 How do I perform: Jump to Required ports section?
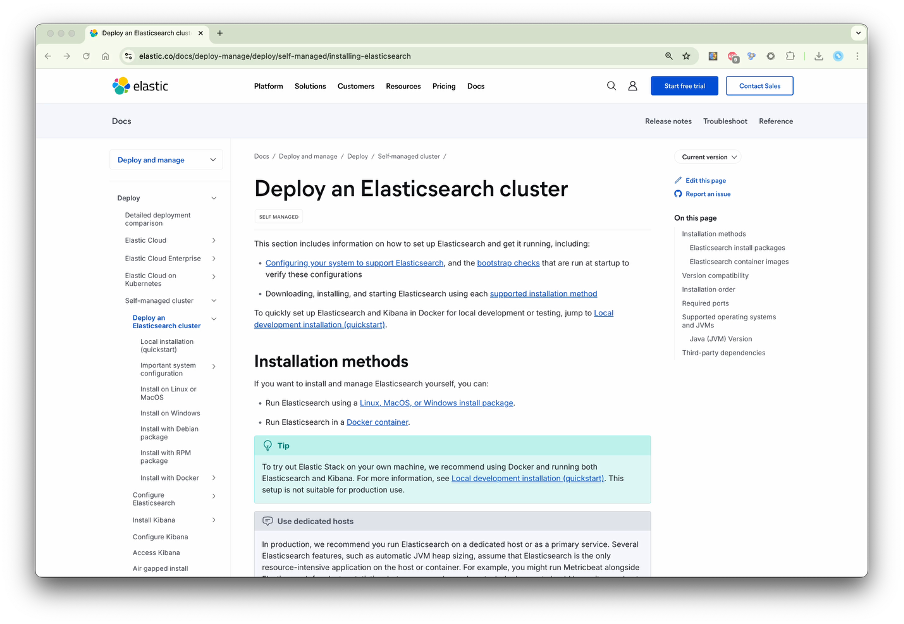click(705, 303)
